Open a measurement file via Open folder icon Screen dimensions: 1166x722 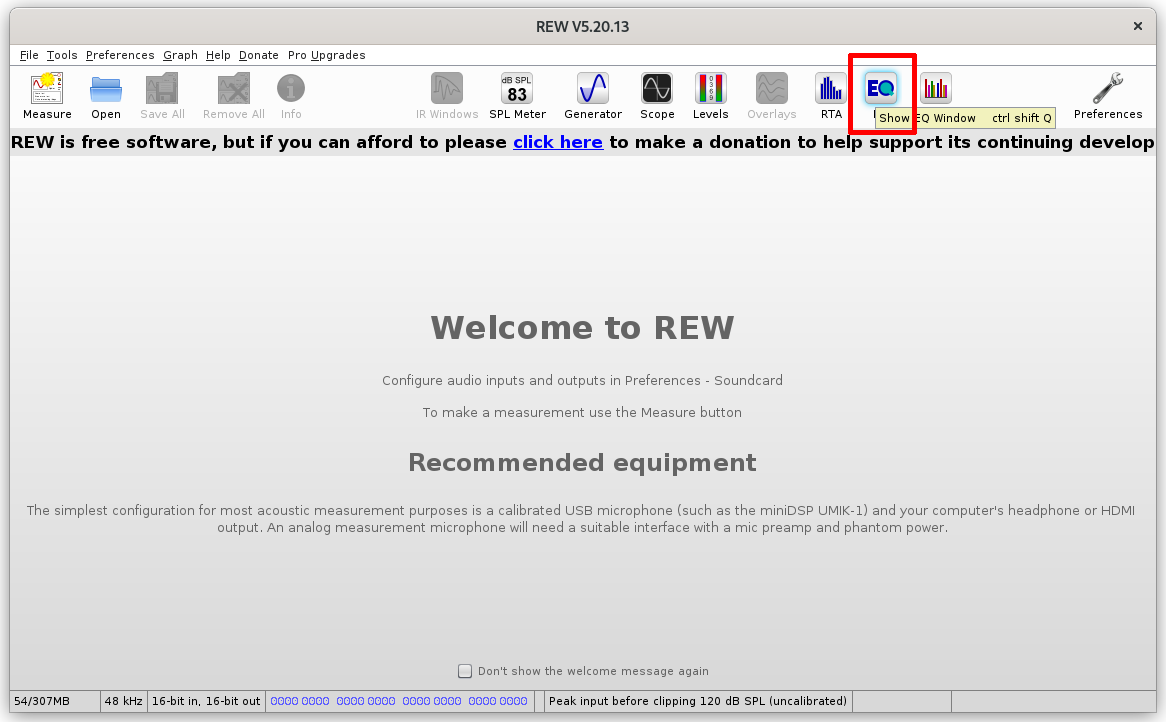[106, 88]
